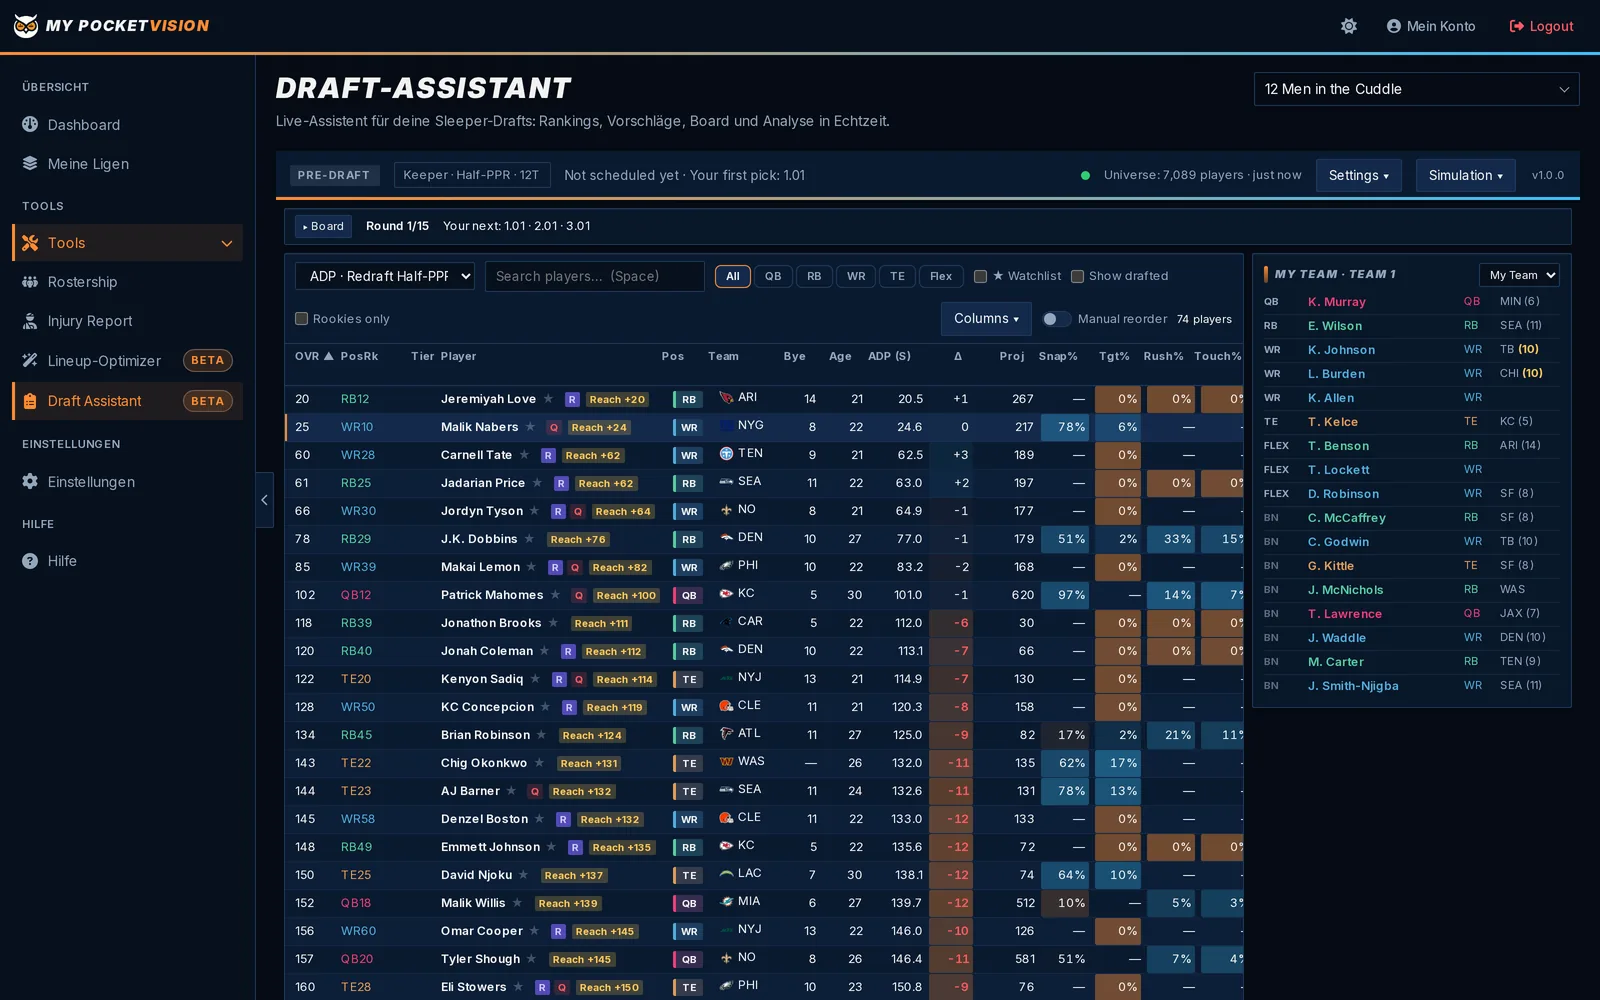Select Draft Assistant in sidebar

(x=127, y=401)
